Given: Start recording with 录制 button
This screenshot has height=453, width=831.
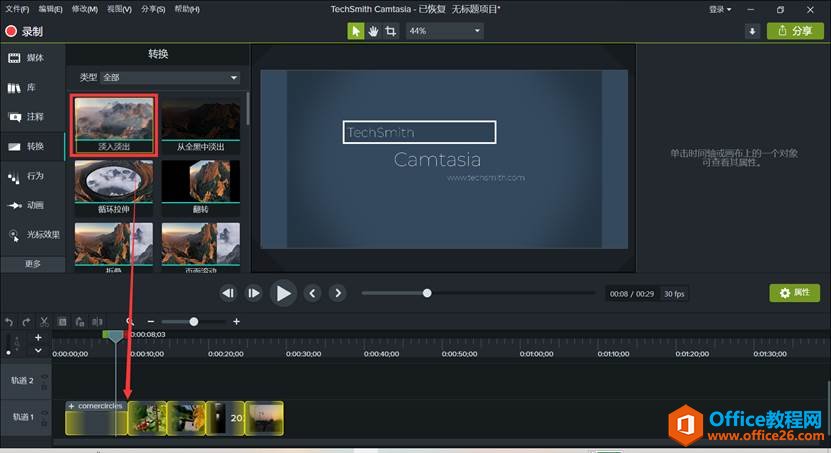Looking at the screenshot, I should coord(24,31).
